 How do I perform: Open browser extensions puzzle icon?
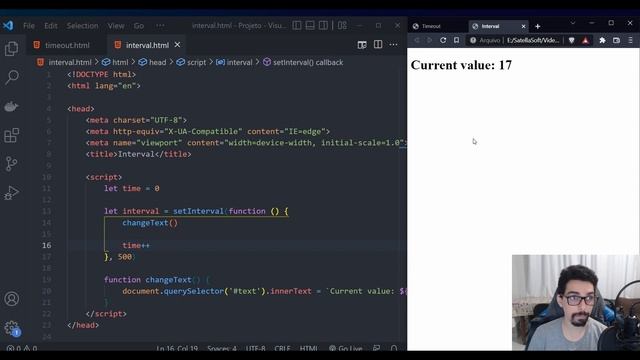602,40
